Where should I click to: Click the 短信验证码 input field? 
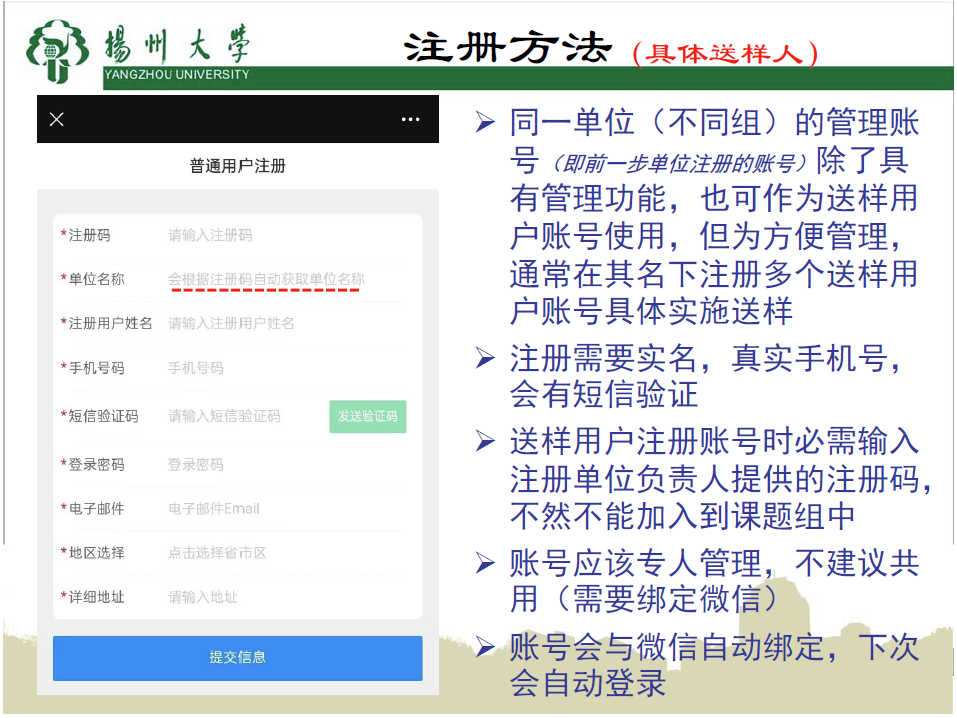(x=240, y=416)
